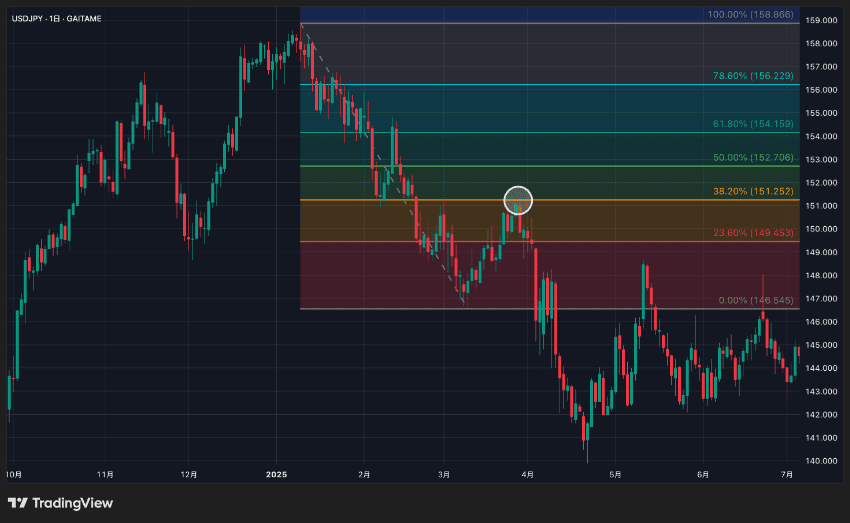
Task: Click the TradingView logo icon
Action: coord(17,503)
